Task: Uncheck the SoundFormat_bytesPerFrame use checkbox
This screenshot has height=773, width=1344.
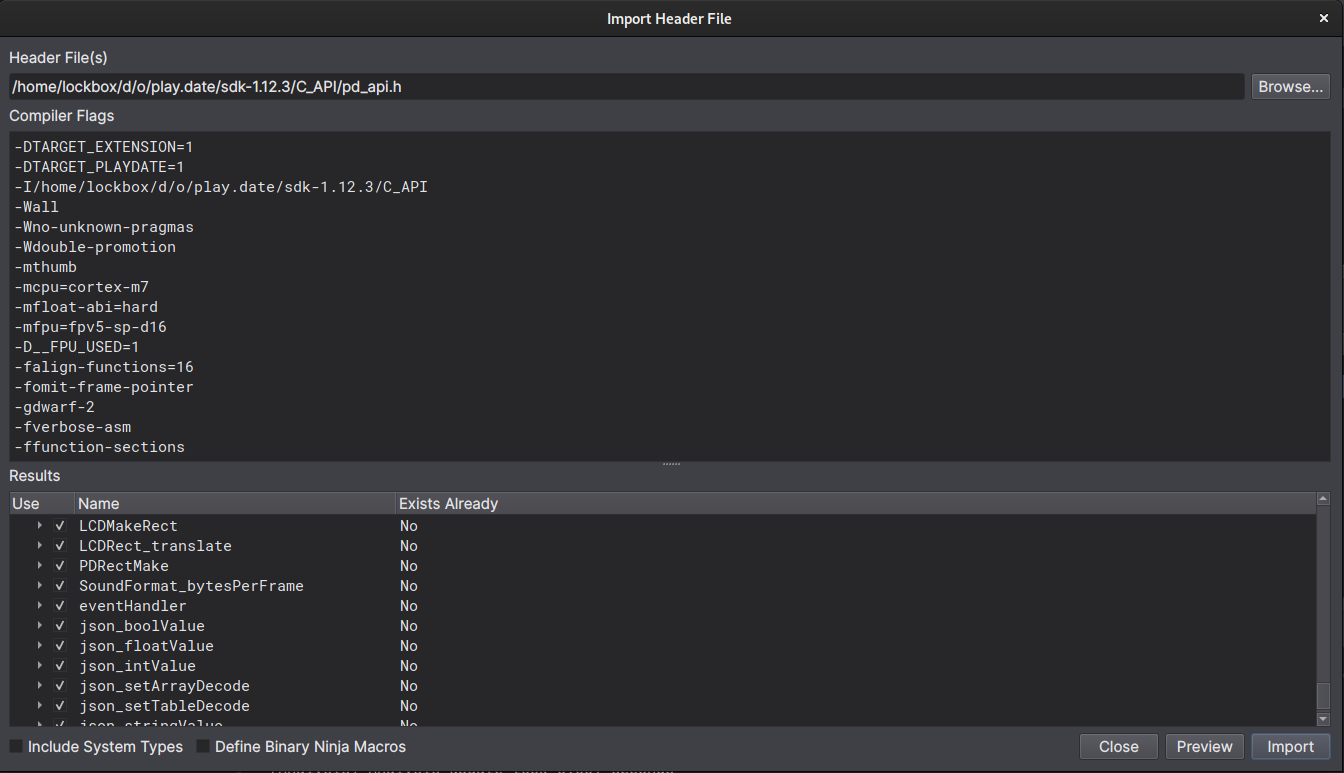Action: [x=60, y=586]
